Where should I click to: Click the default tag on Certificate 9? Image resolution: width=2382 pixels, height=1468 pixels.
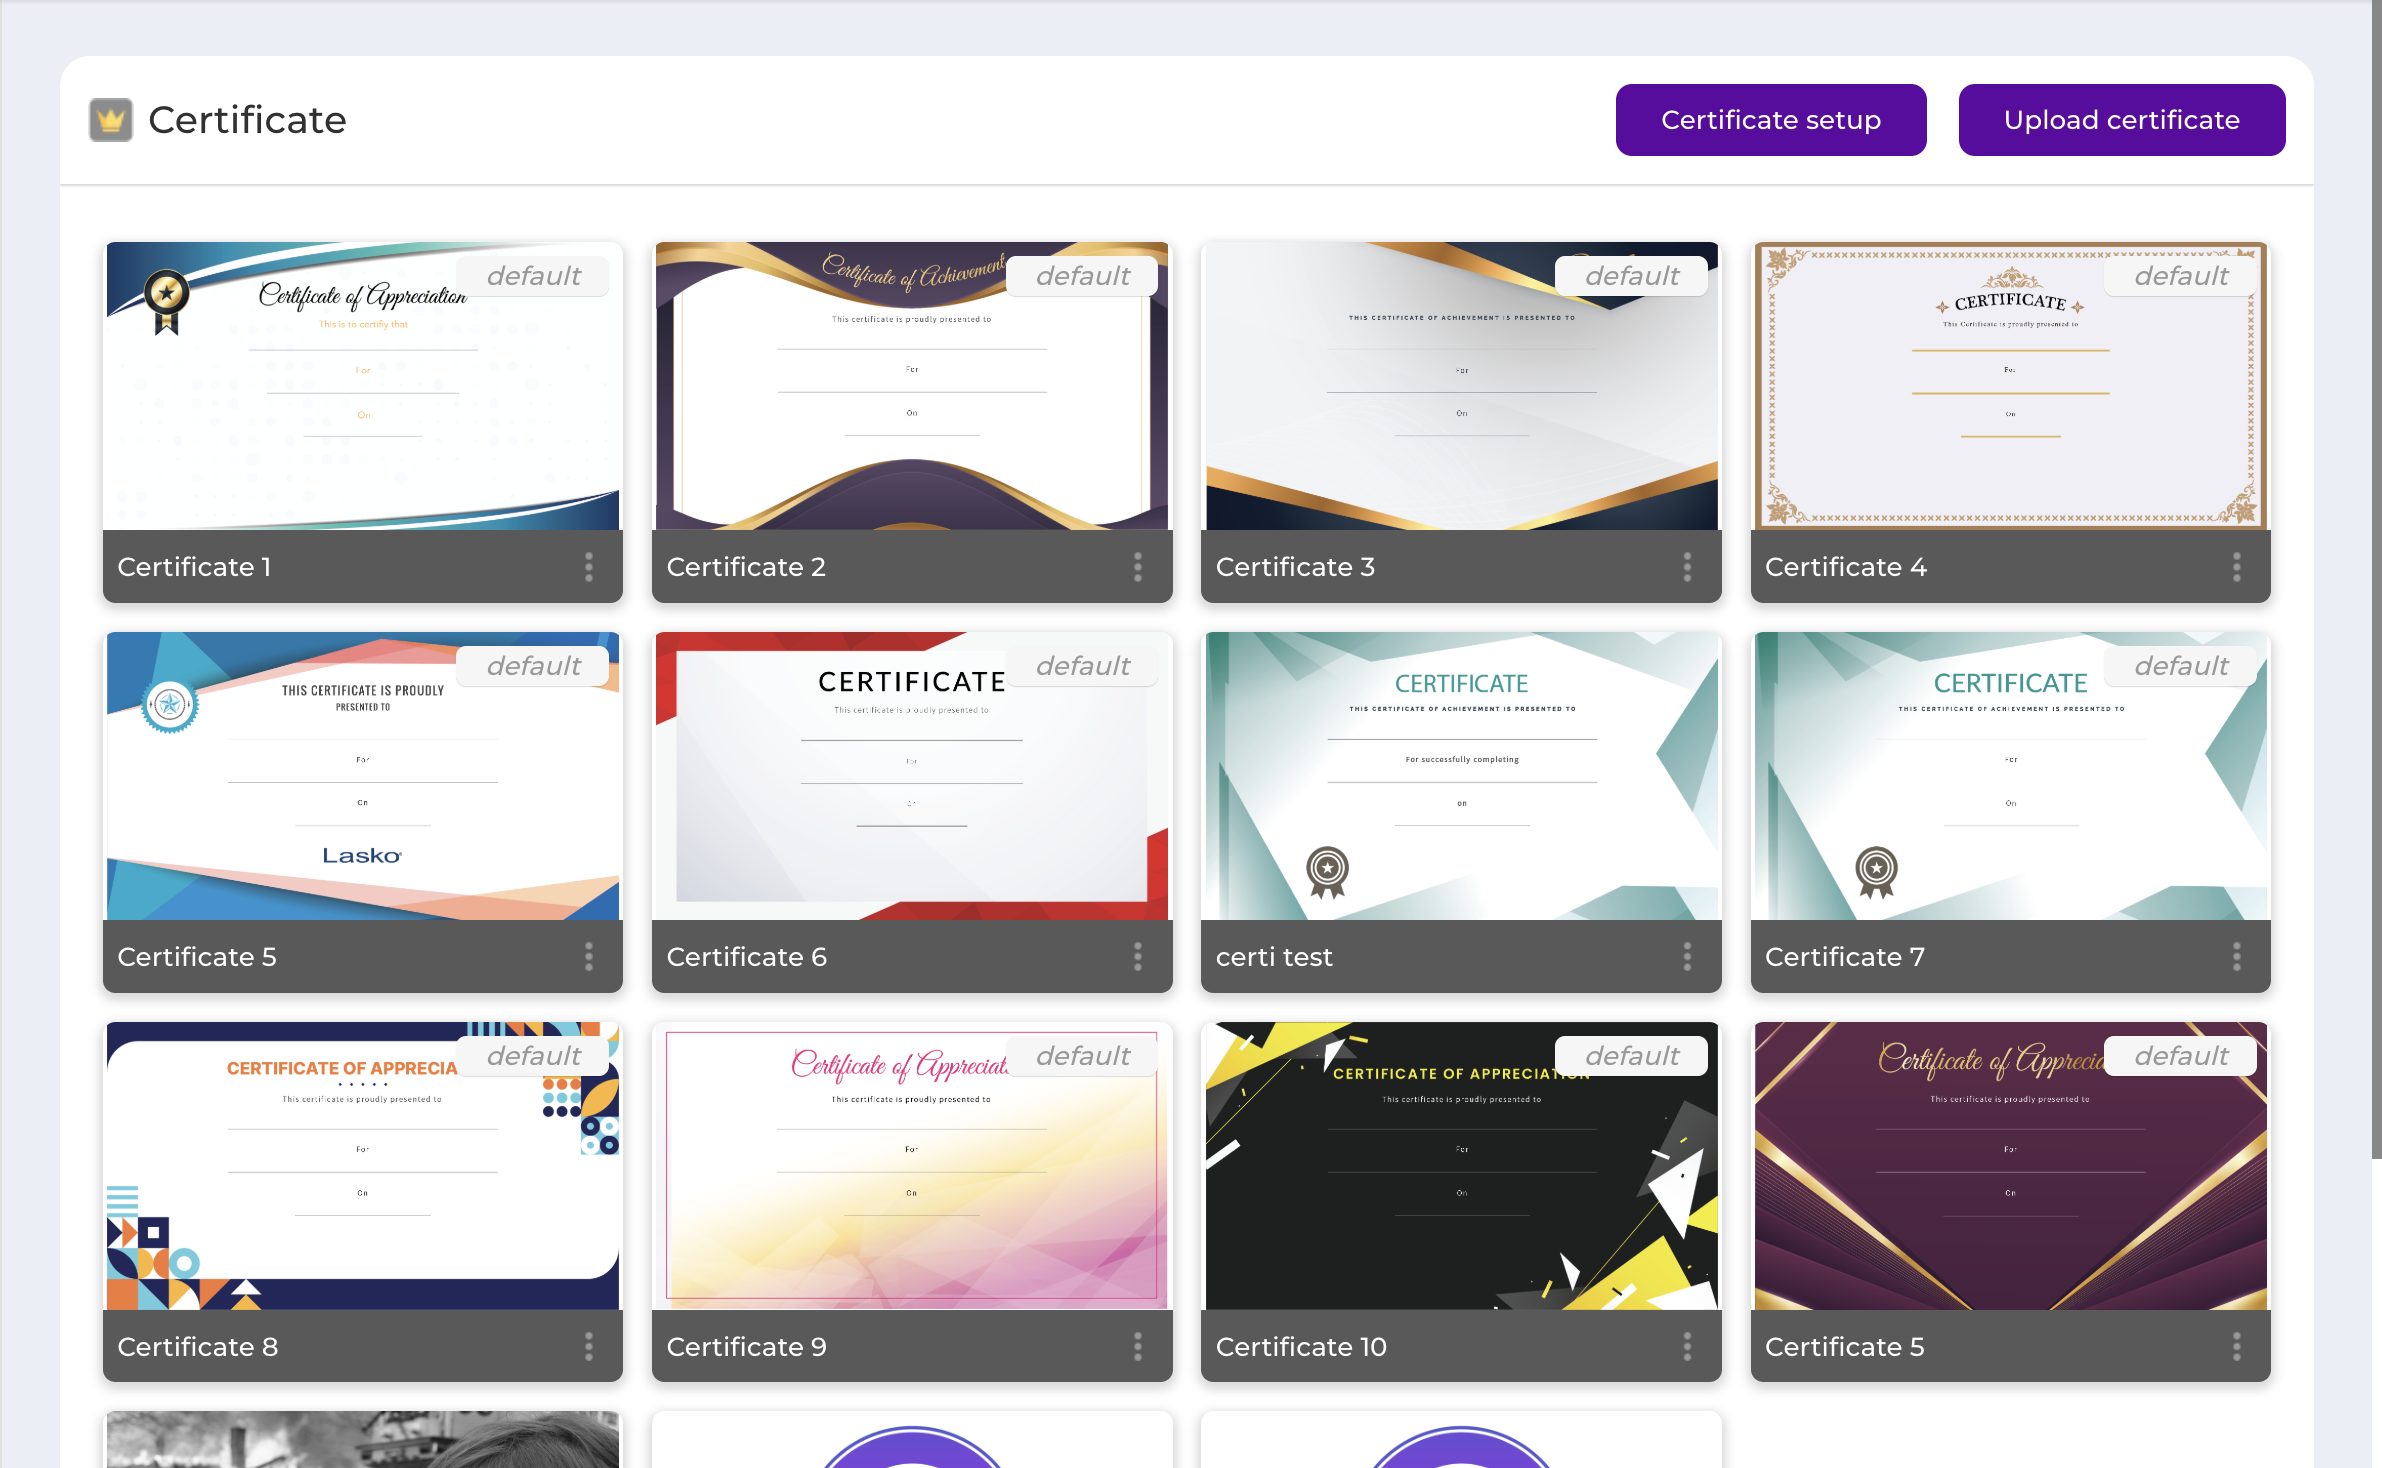(x=1083, y=1056)
